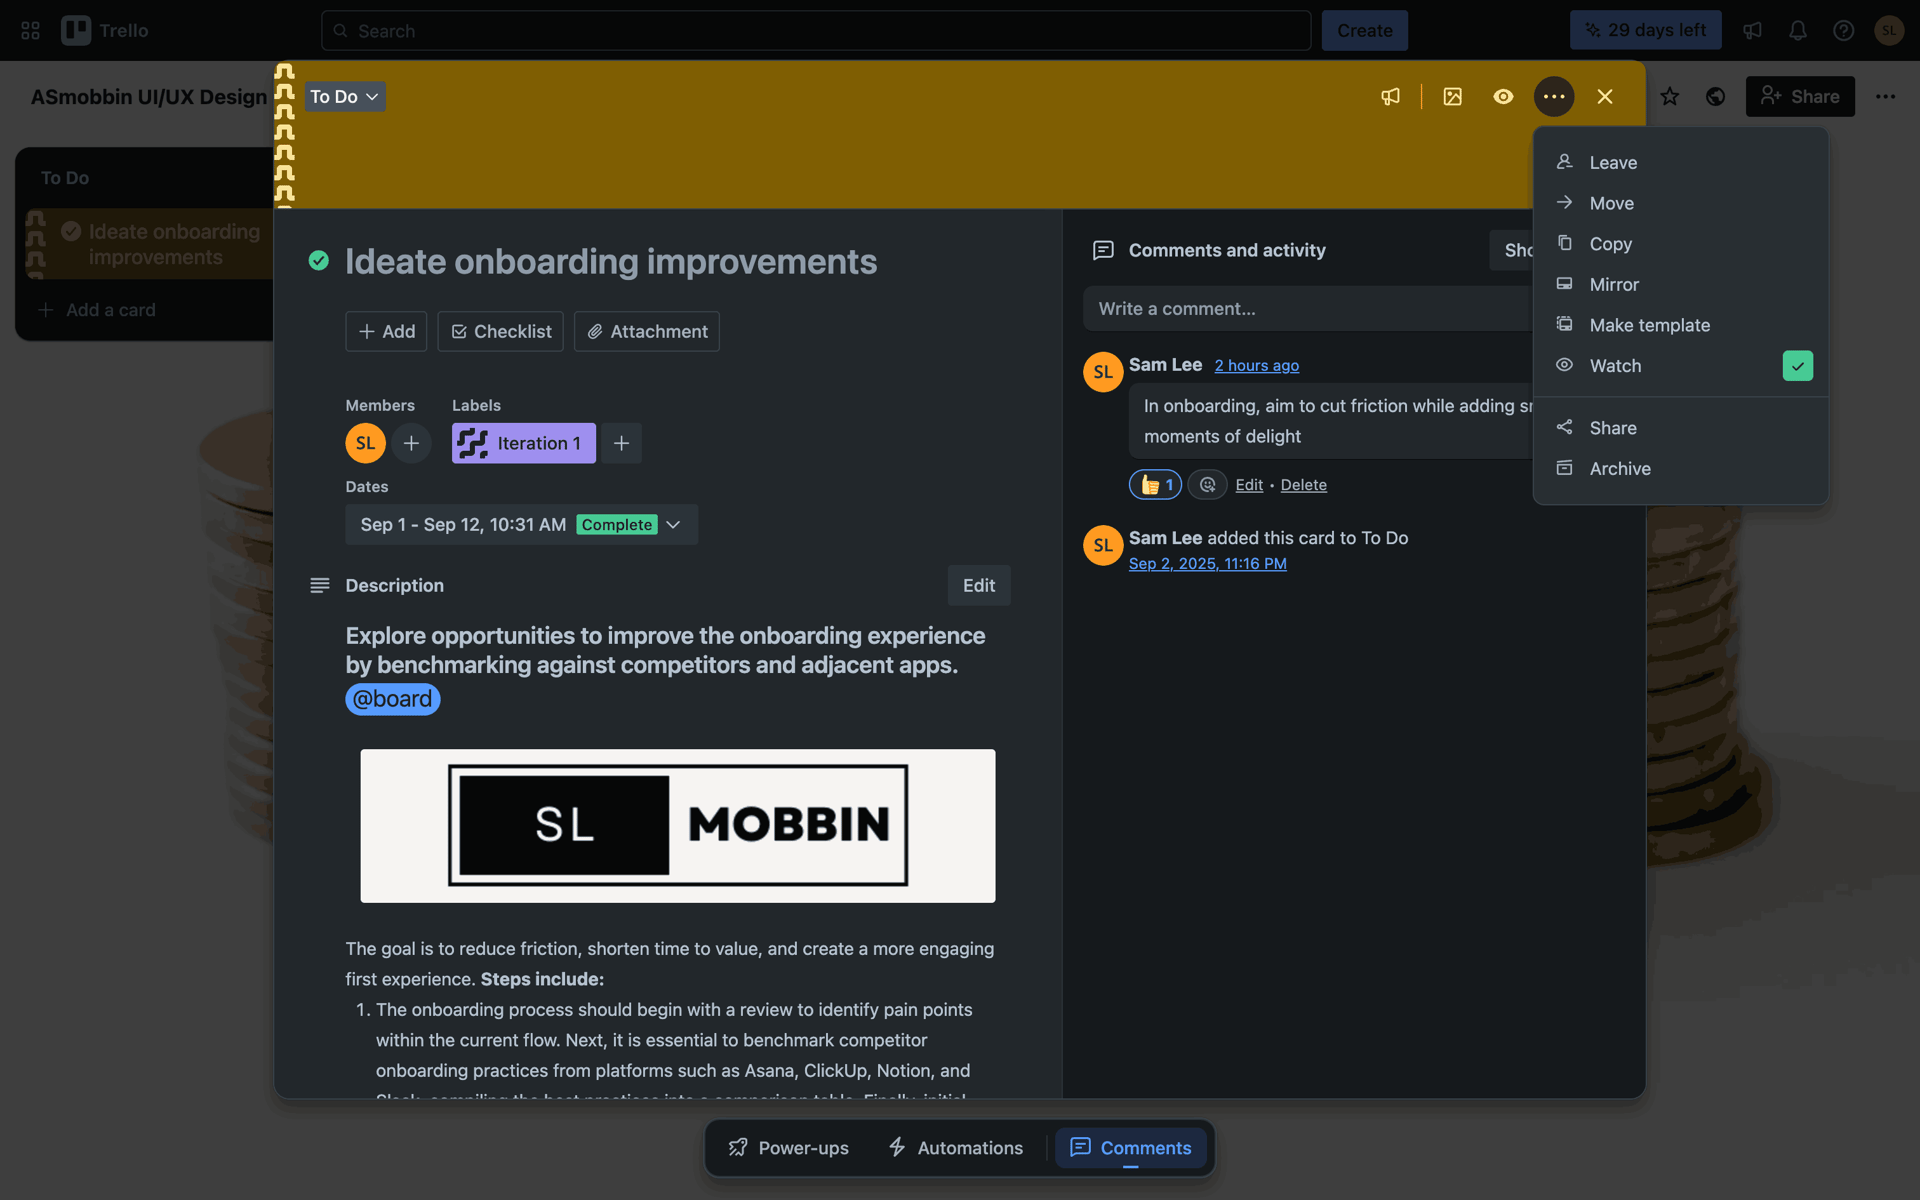Open the Automations tab

click(x=956, y=1148)
